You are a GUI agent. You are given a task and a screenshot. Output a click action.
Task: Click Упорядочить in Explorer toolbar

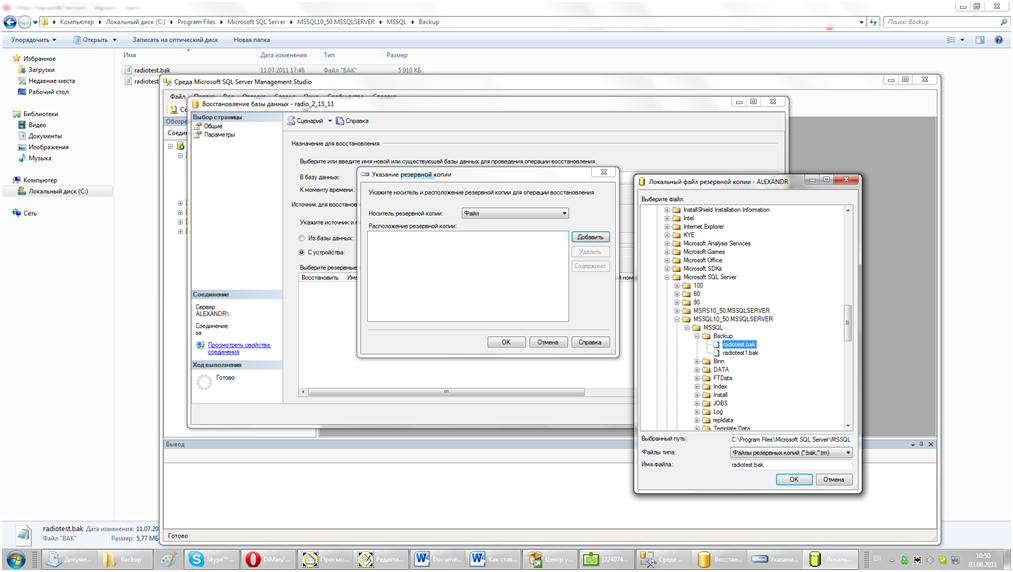(34, 40)
